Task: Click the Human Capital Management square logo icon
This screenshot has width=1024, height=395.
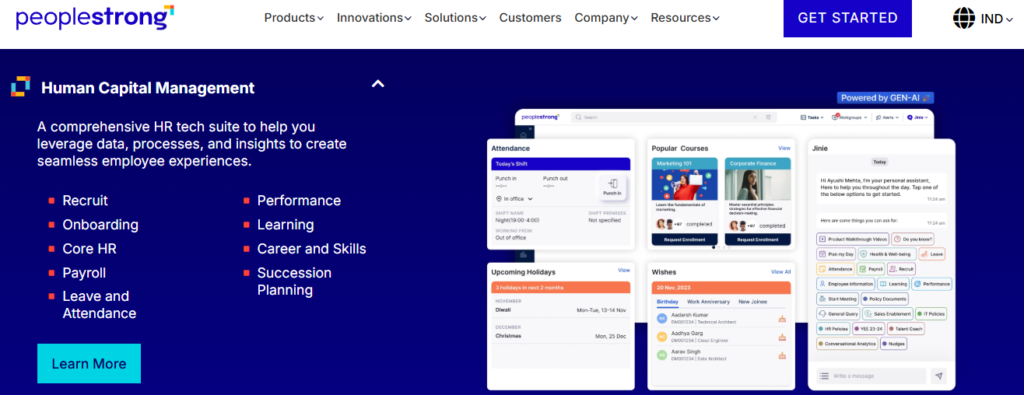Action: [21, 87]
